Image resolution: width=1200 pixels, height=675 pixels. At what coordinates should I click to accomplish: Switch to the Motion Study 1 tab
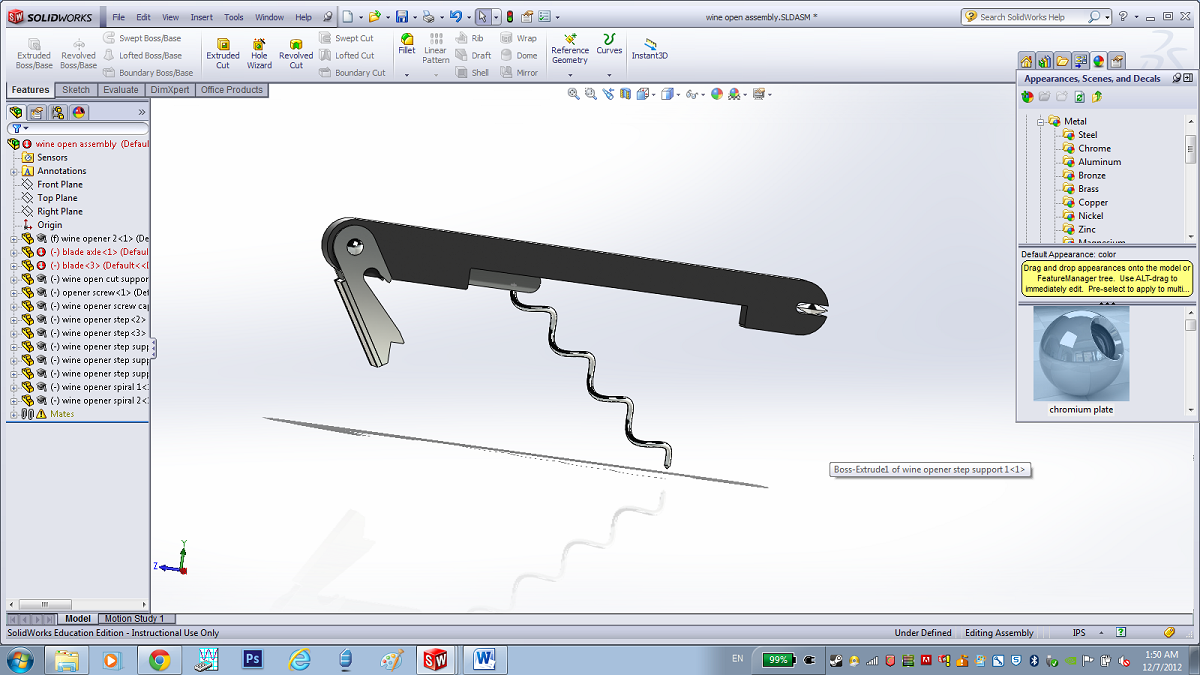tap(136, 618)
